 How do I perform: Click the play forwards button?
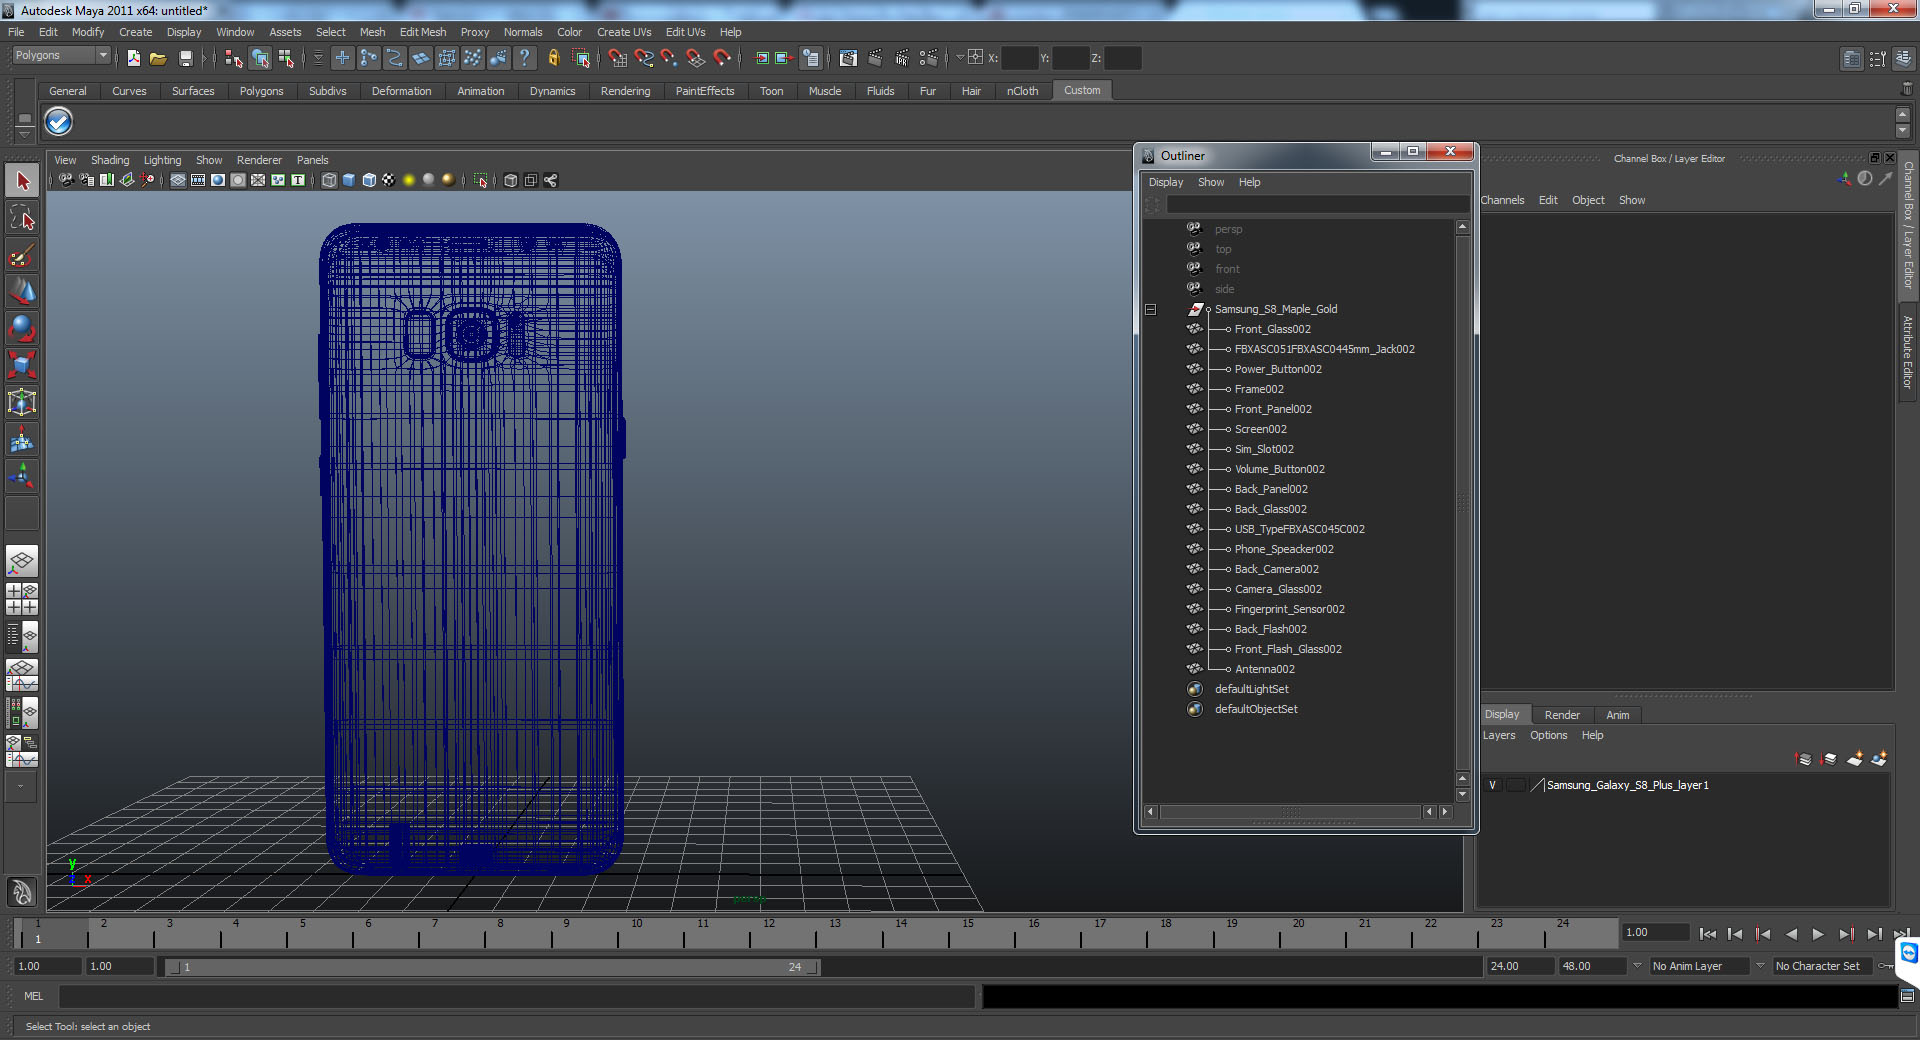[x=1818, y=934]
